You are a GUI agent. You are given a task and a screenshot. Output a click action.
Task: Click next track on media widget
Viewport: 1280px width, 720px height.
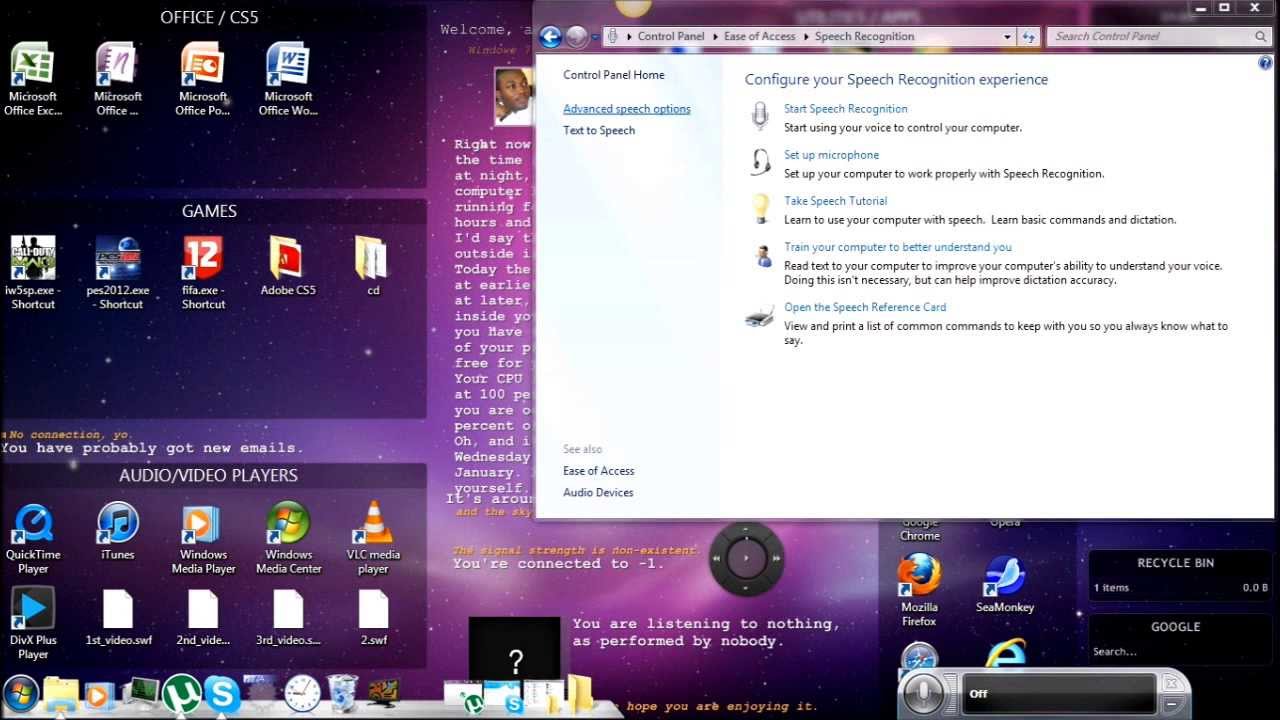coord(777,559)
